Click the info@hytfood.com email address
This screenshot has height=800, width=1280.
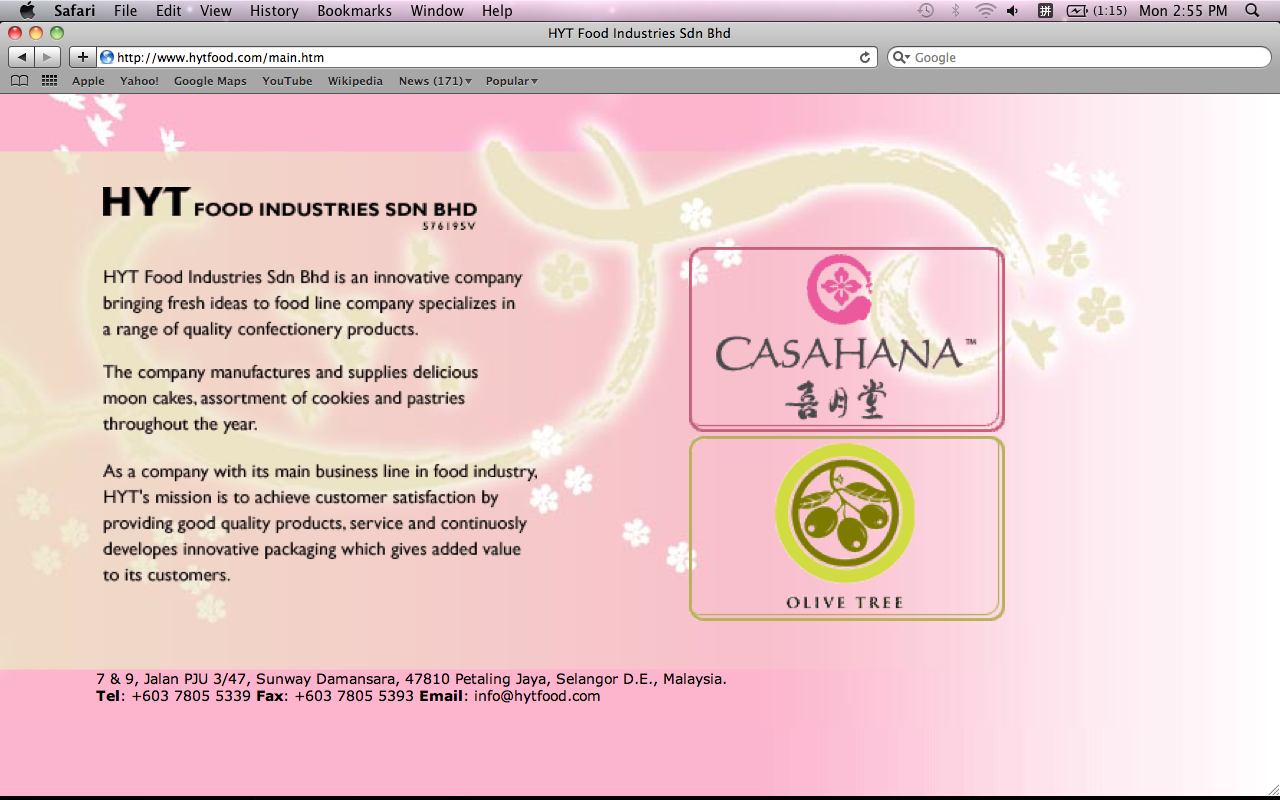(537, 696)
